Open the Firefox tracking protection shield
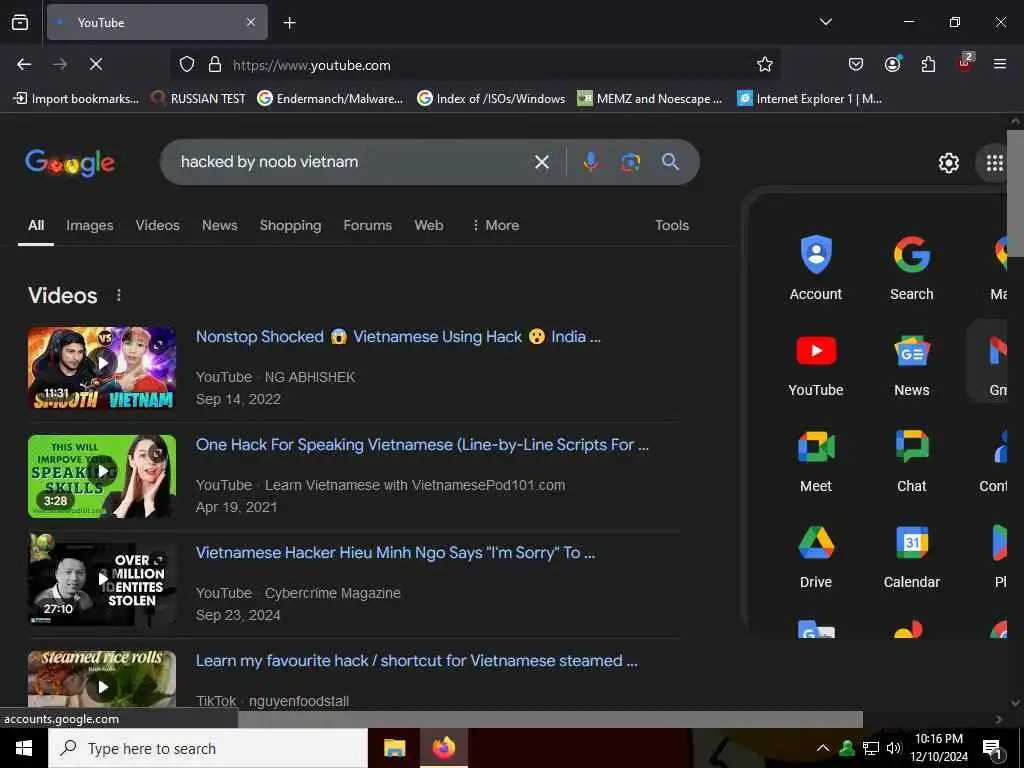Screen dimensions: 1024x768 point(187,65)
